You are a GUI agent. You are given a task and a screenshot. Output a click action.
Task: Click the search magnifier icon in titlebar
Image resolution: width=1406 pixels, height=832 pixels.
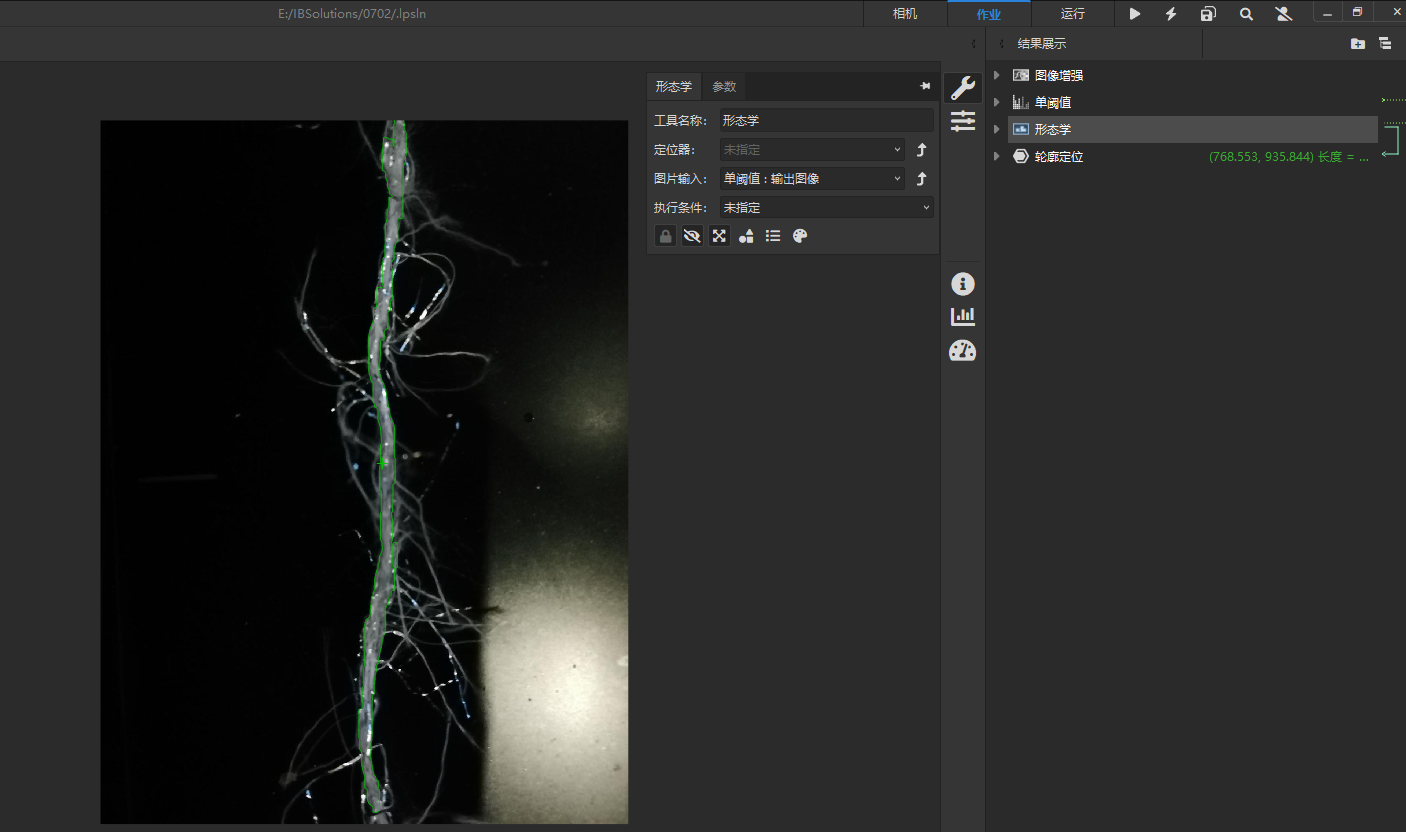(1245, 13)
